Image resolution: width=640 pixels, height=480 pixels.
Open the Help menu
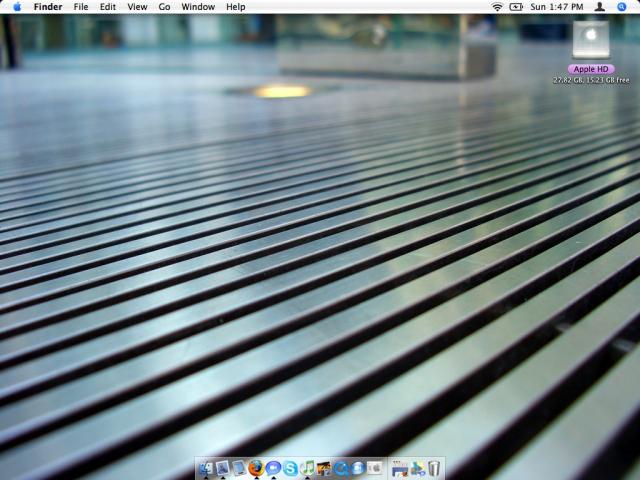236,7
